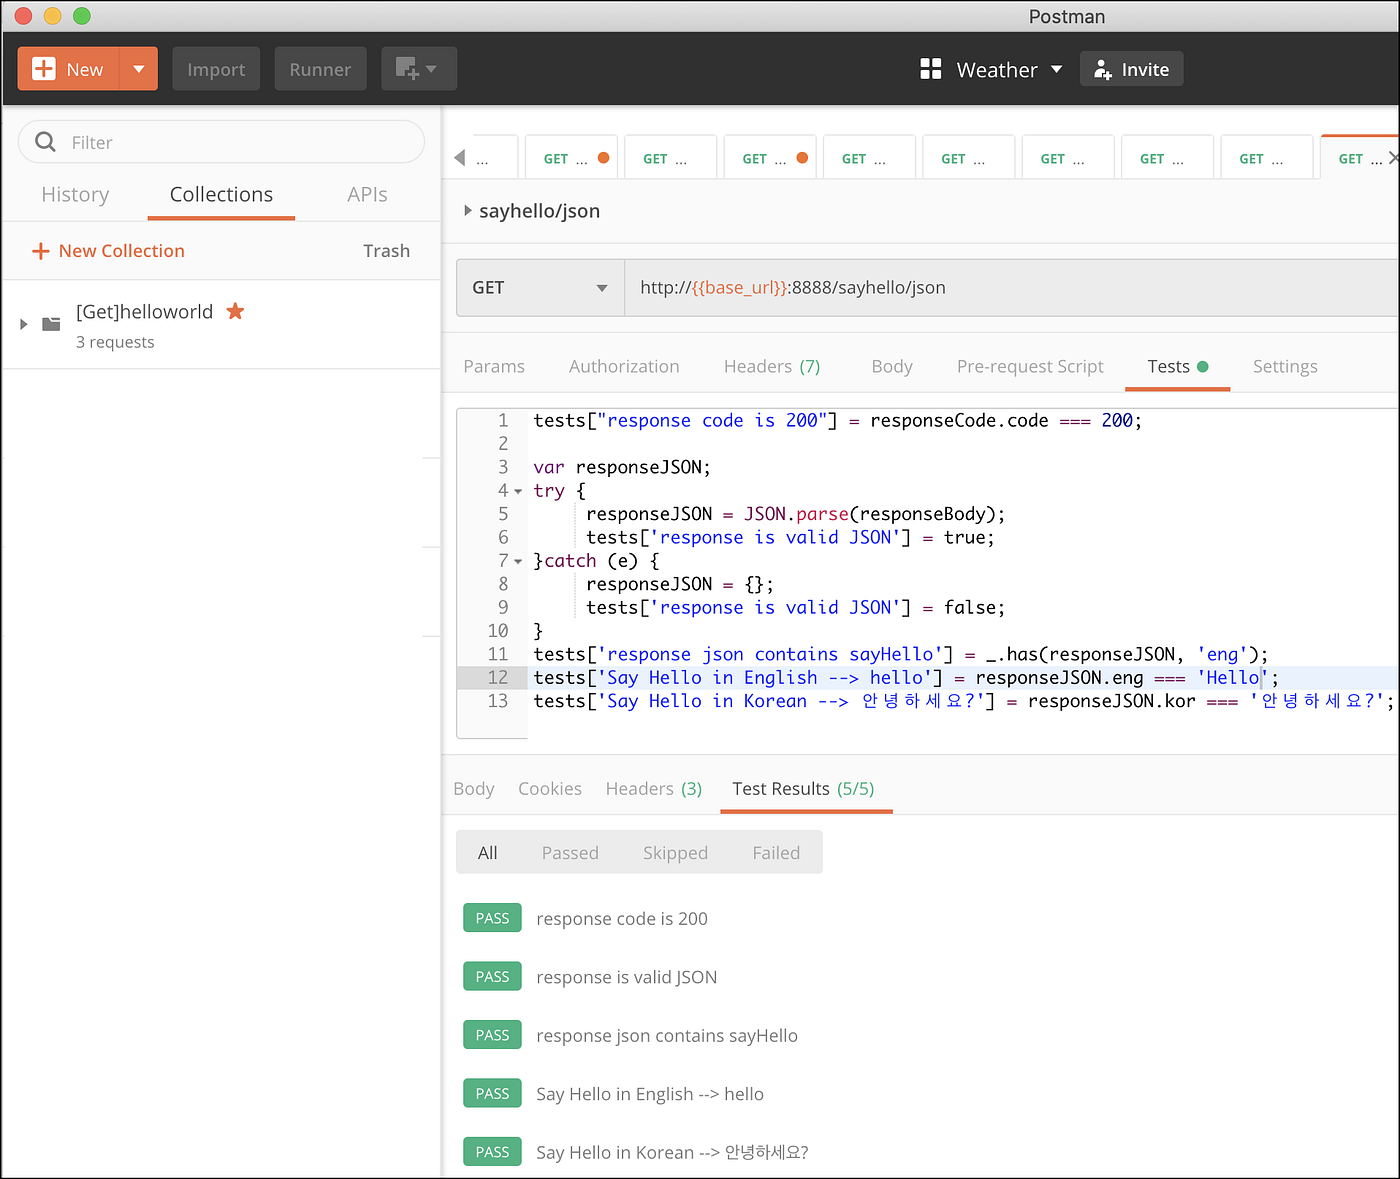1400x1179 pixels.
Task: Click the person icon on Invite button
Action: [x=1102, y=69]
